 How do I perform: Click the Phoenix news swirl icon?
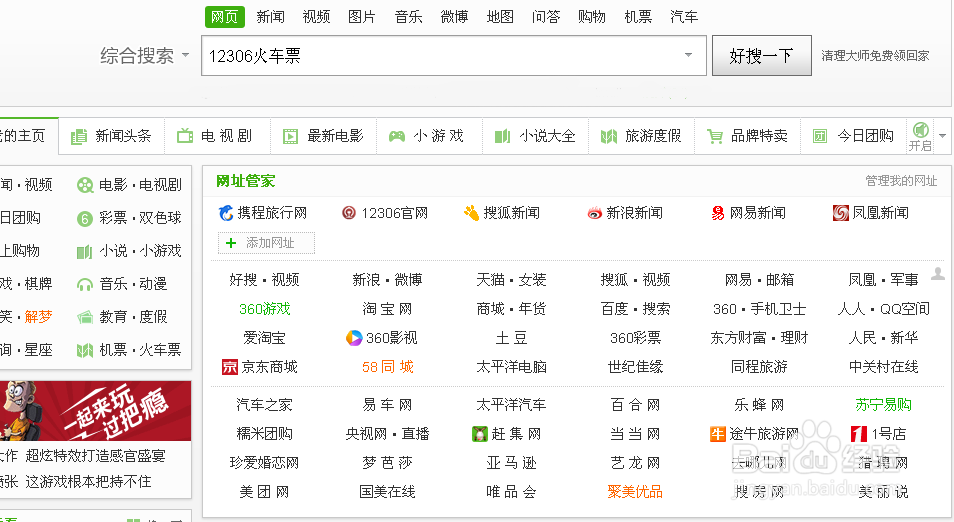click(841, 213)
